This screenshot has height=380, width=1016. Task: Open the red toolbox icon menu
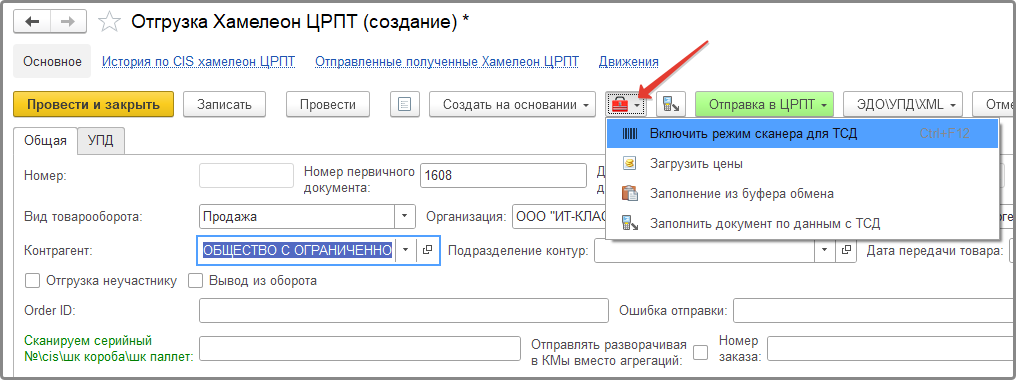626,104
